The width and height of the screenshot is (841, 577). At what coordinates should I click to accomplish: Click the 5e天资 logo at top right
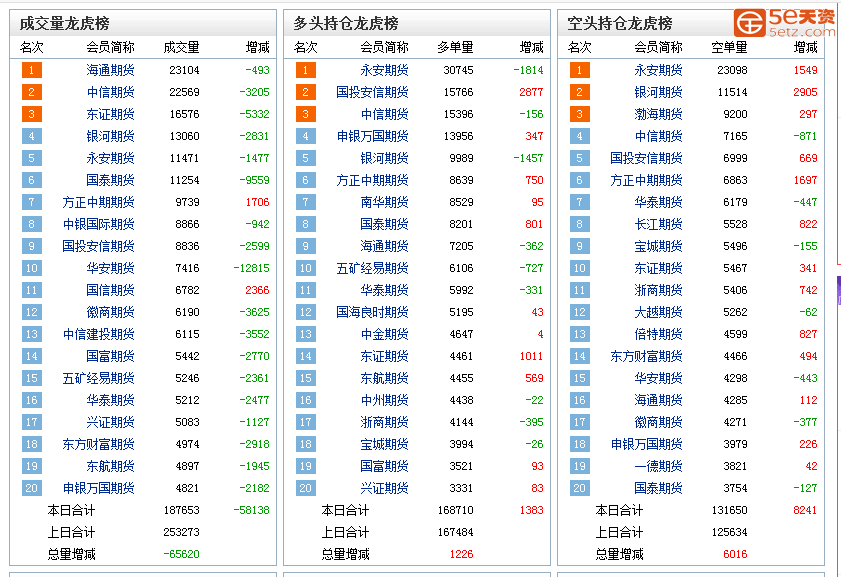pyautogui.click(x=785, y=22)
